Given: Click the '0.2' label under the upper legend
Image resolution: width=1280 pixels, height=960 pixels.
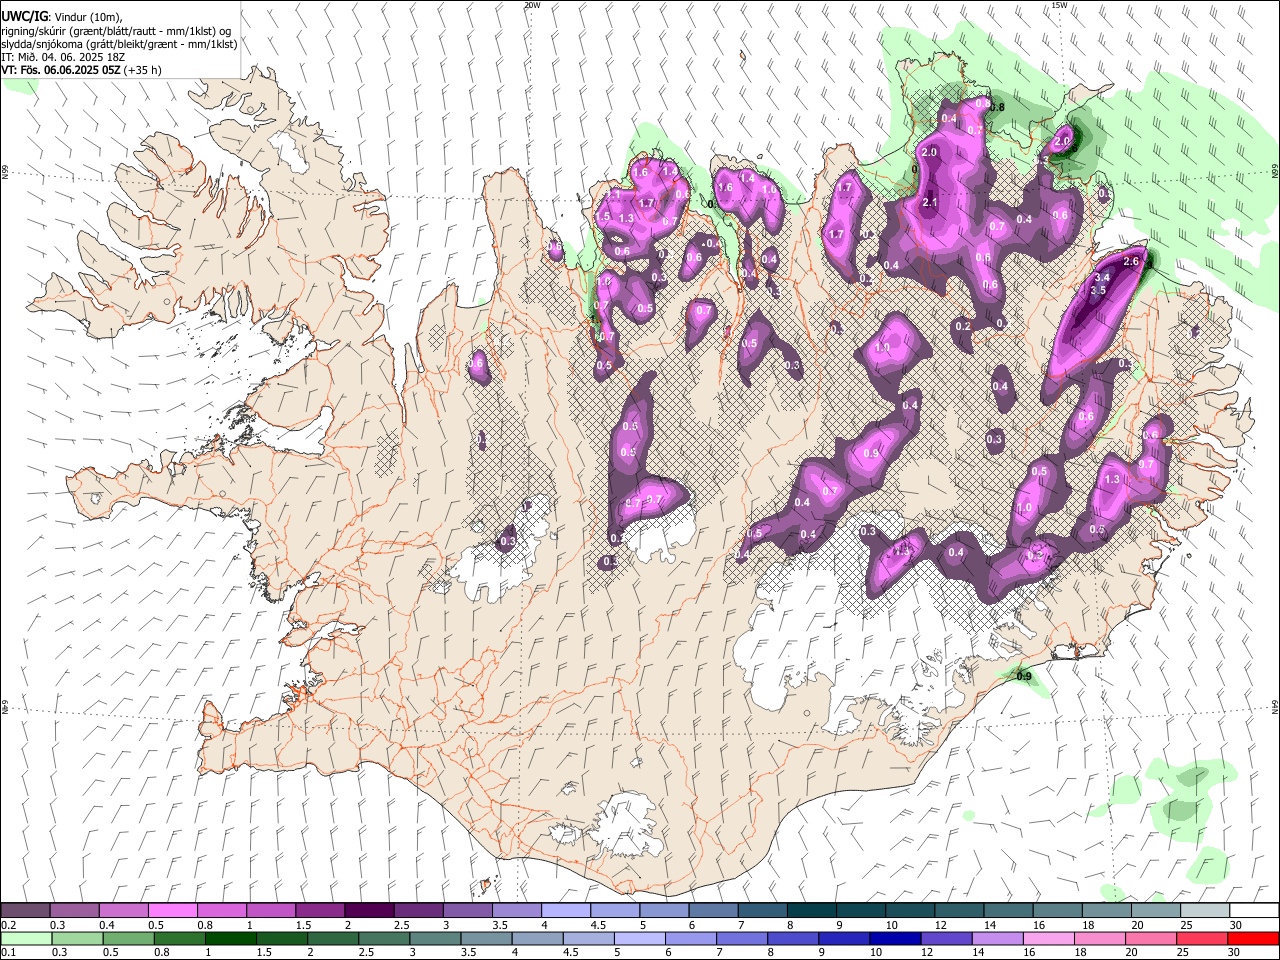Looking at the screenshot, I should (9, 925).
